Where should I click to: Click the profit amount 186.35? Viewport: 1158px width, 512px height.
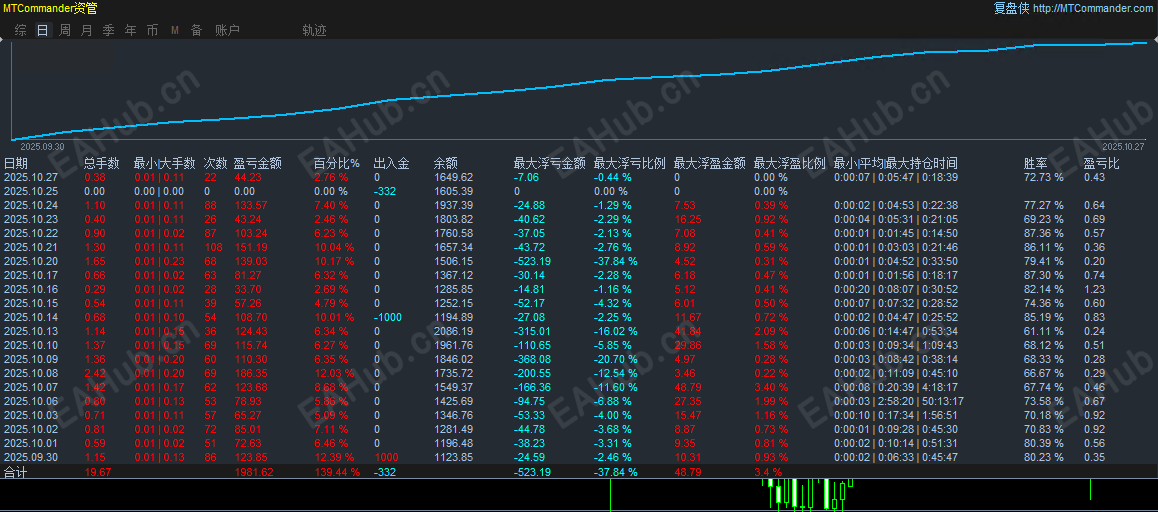pos(251,373)
